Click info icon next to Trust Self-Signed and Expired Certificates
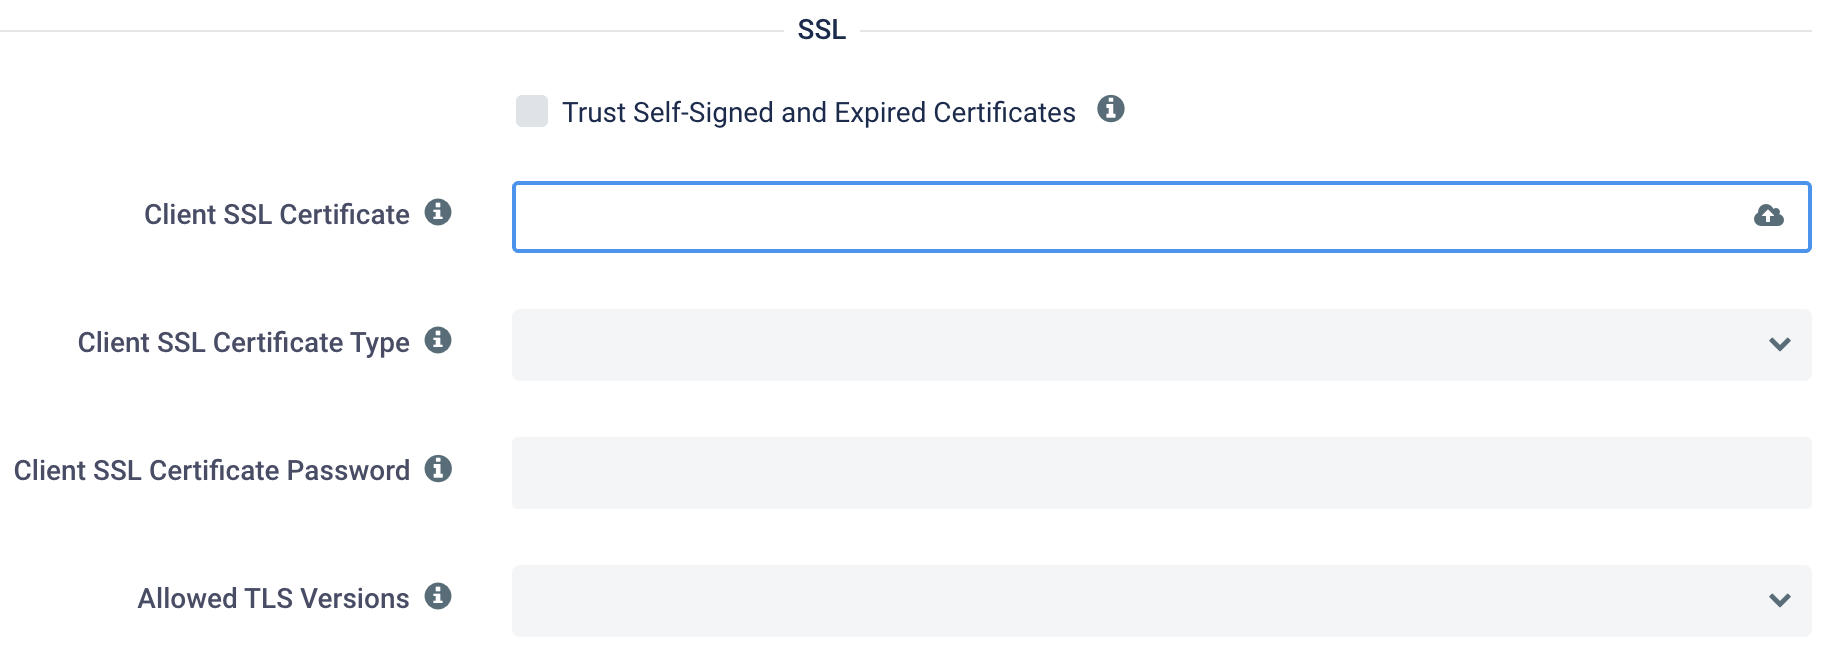The image size is (1832, 672). pyautogui.click(x=1111, y=109)
